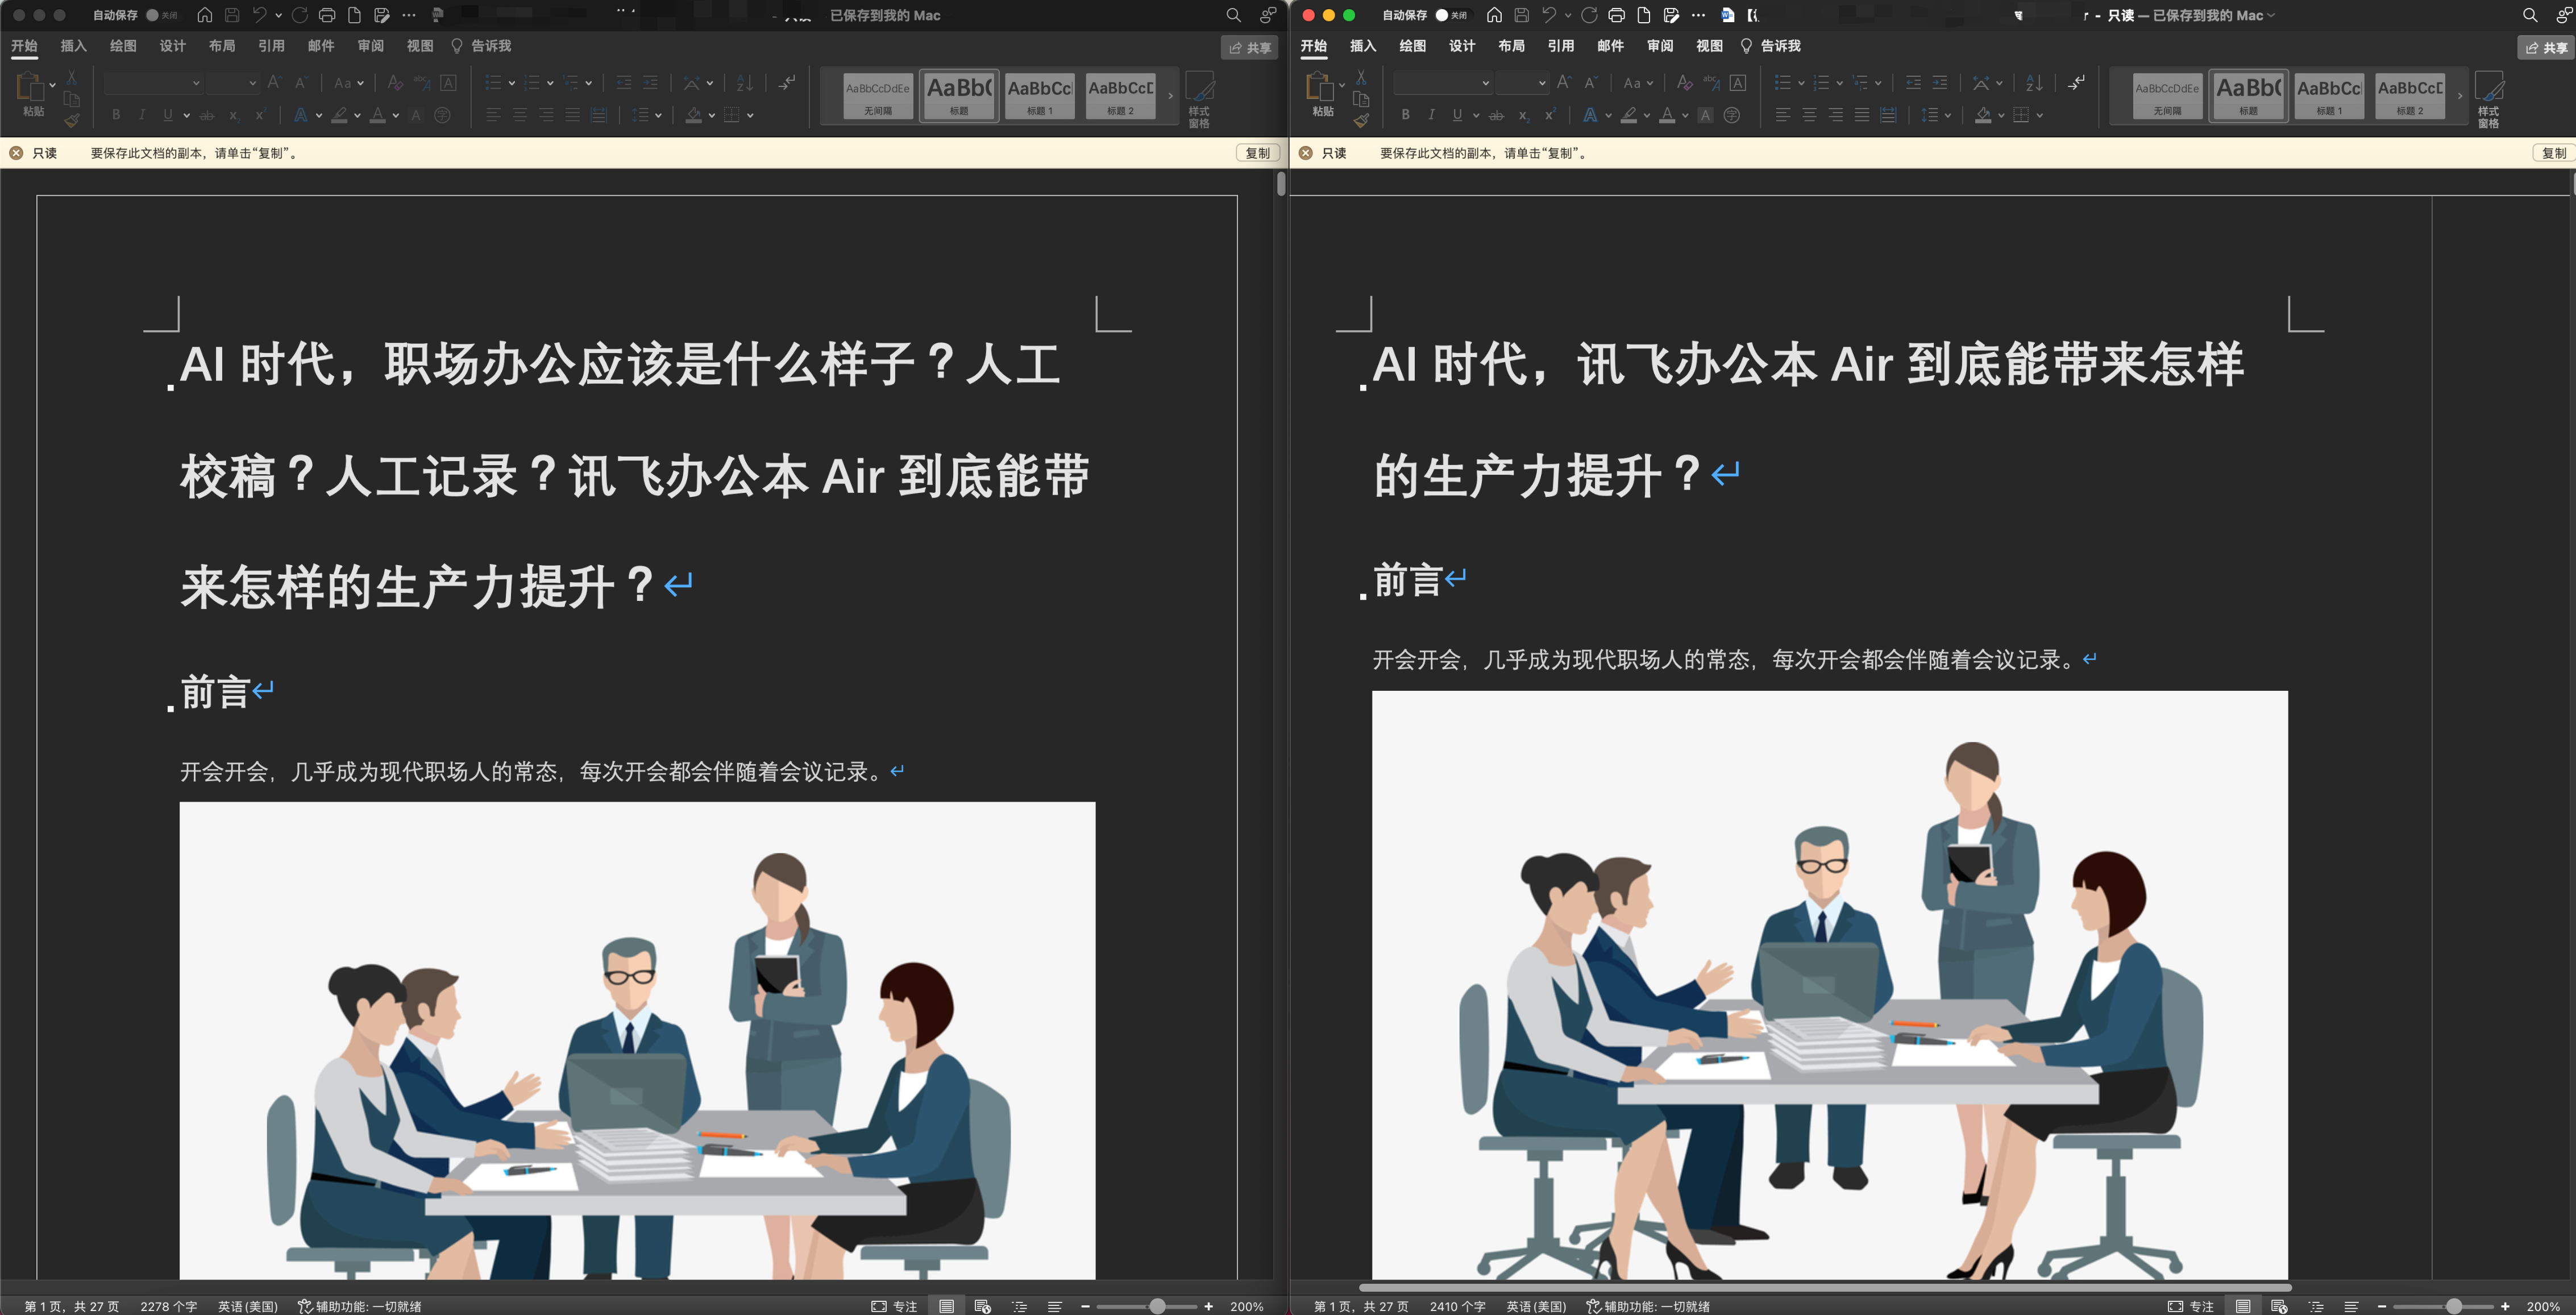The image size is (2576, 1315).
Task: Click Bold button in right window ribbon
Action: [x=1405, y=115]
